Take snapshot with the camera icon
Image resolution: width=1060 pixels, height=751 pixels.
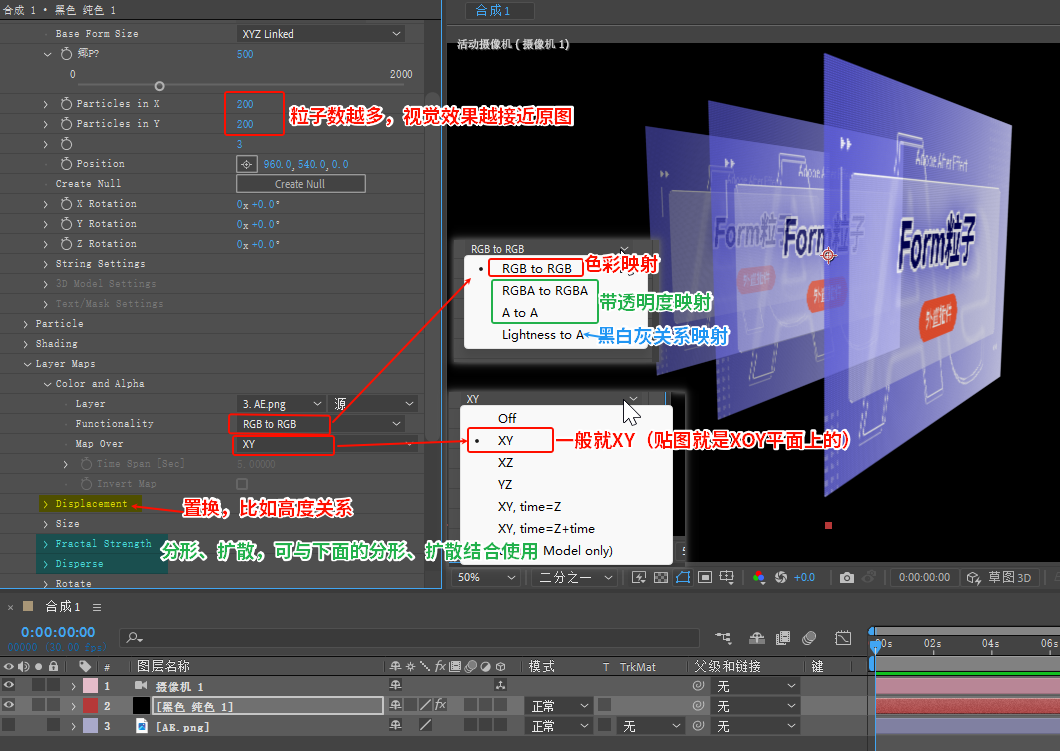pyautogui.click(x=846, y=577)
